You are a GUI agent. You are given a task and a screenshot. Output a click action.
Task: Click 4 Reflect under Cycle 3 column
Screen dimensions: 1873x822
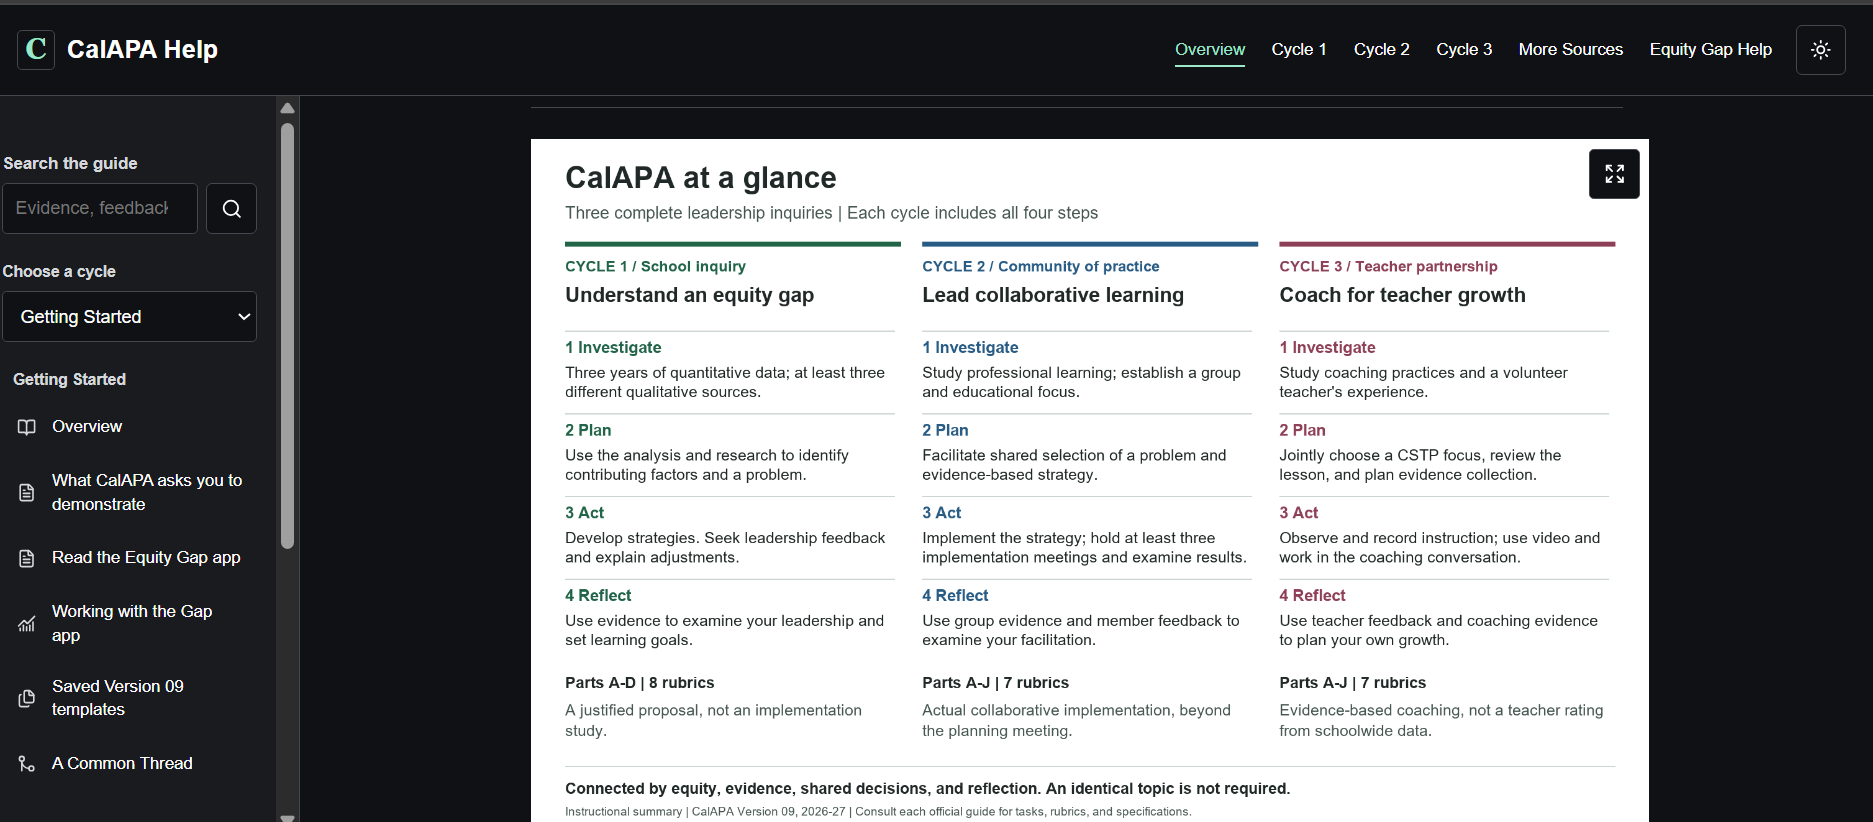(x=1312, y=595)
